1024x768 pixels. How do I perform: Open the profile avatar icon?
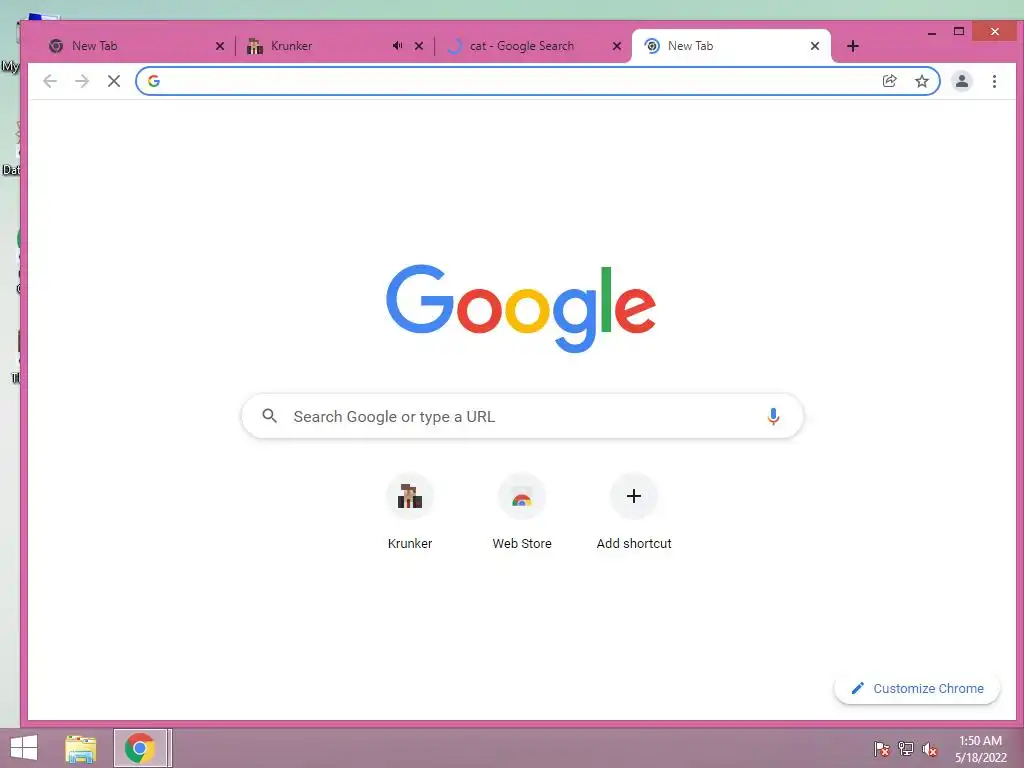click(962, 81)
